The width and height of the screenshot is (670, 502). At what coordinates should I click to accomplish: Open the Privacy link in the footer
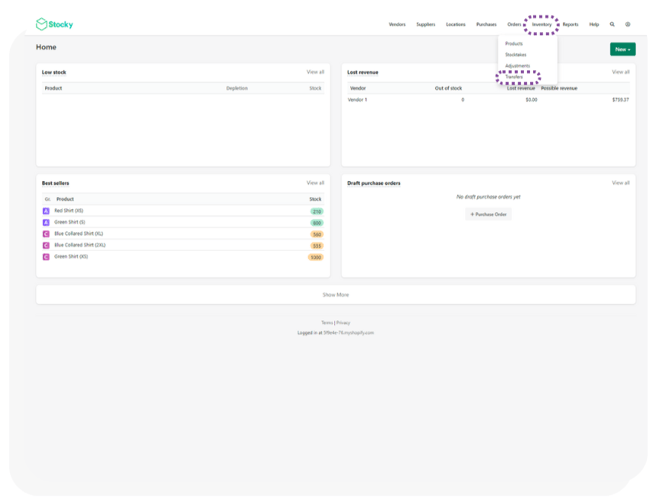pyautogui.click(x=343, y=323)
